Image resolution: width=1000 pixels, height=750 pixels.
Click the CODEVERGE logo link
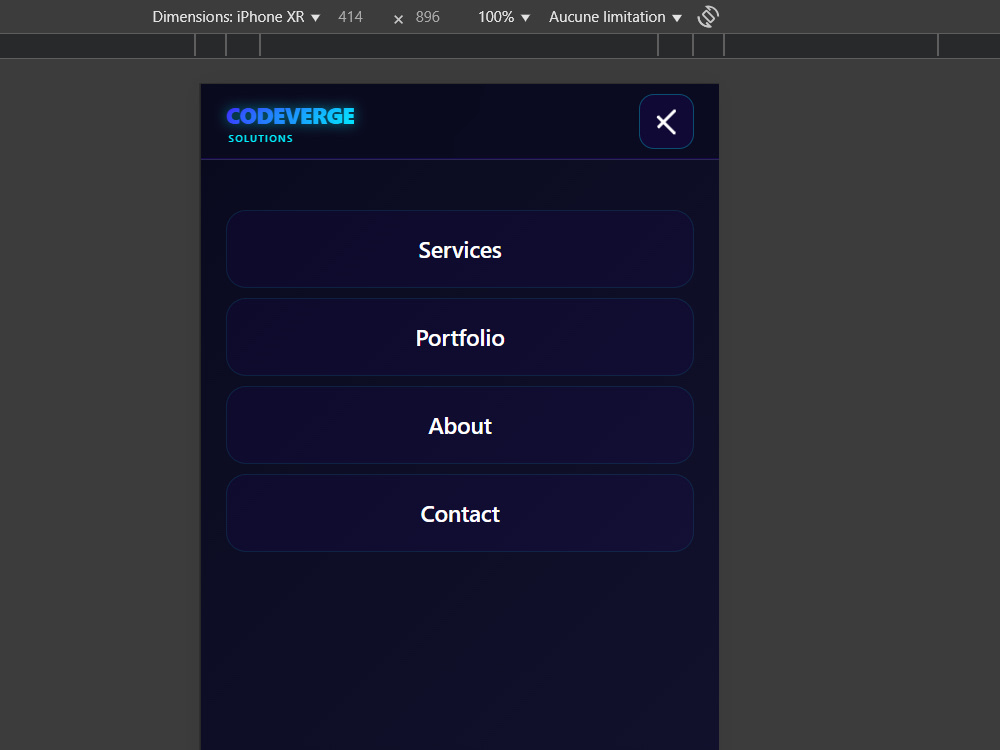click(x=291, y=116)
